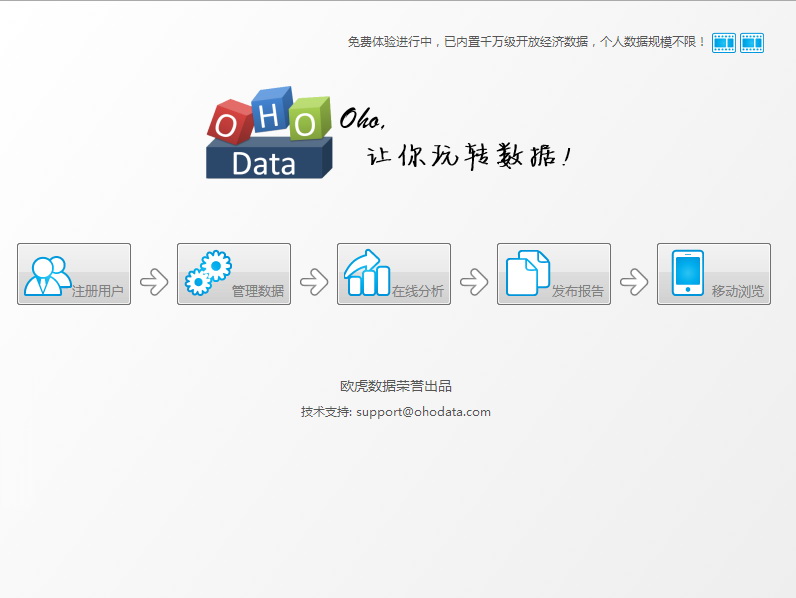Screen dimensions: 796x598
Task: Open the 移动浏览 mobile browsing button
Action: click(714, 274)
